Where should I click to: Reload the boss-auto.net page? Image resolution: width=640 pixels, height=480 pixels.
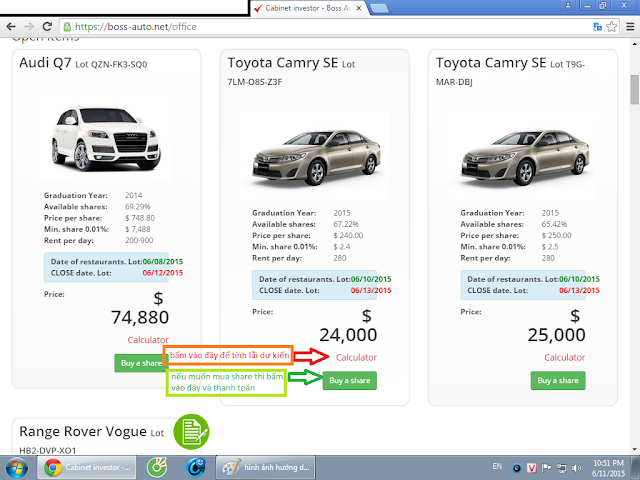point(47,27)
